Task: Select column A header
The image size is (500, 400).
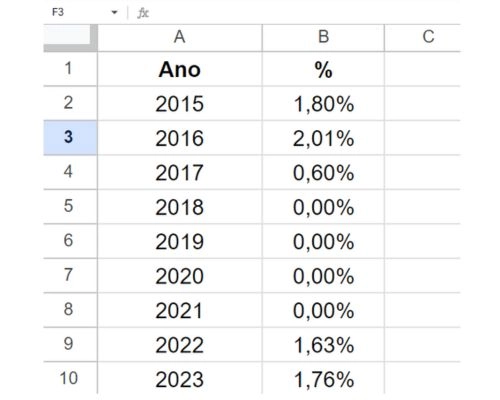Action: pyautogui.click(x=180, y=37)
